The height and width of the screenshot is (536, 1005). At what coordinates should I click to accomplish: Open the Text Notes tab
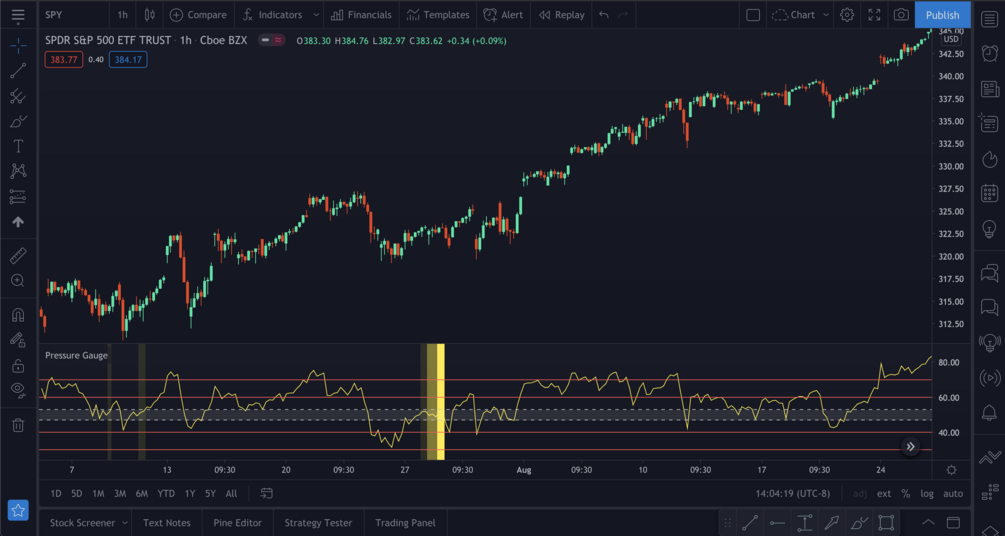tap(167, 523)
